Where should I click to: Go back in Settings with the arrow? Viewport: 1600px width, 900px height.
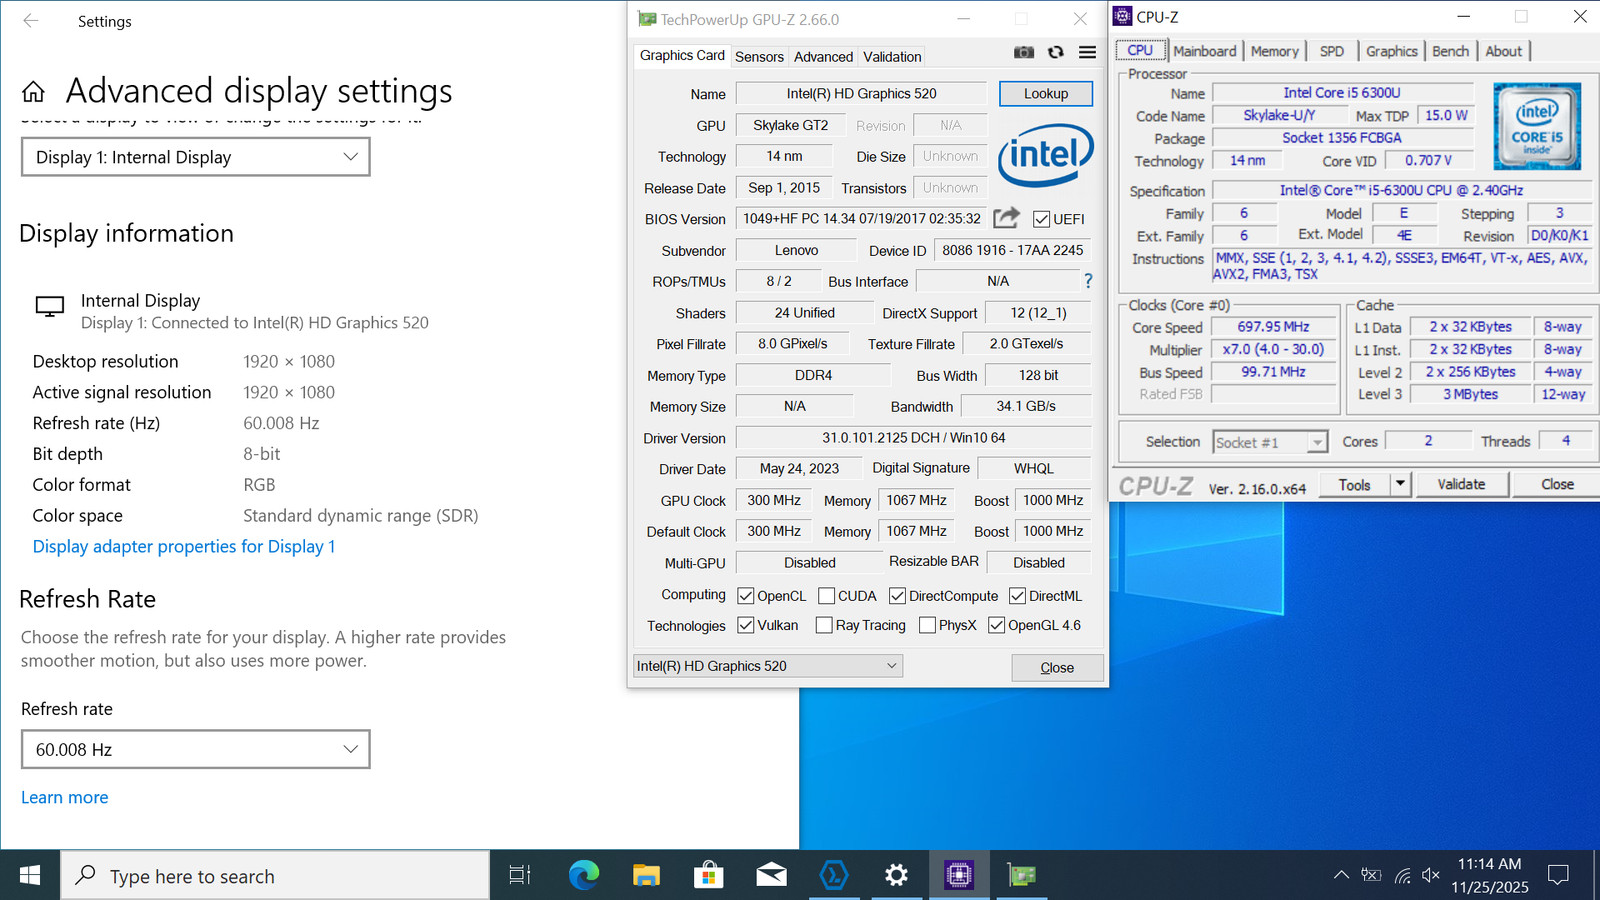pos(31,21)
